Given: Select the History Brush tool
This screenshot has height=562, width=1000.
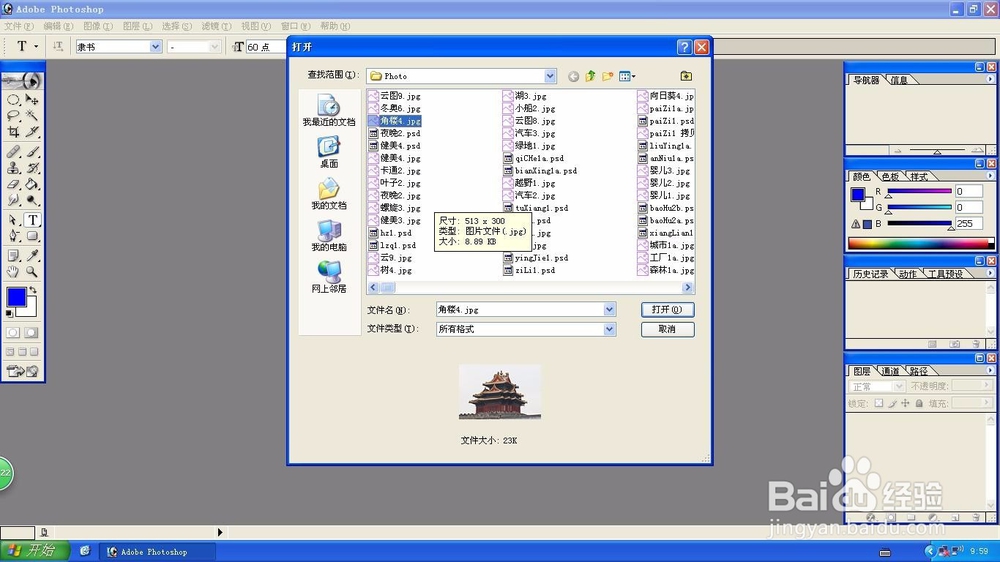Looking at the screenshot, I should pyautogui.click(x=32, y=168).
